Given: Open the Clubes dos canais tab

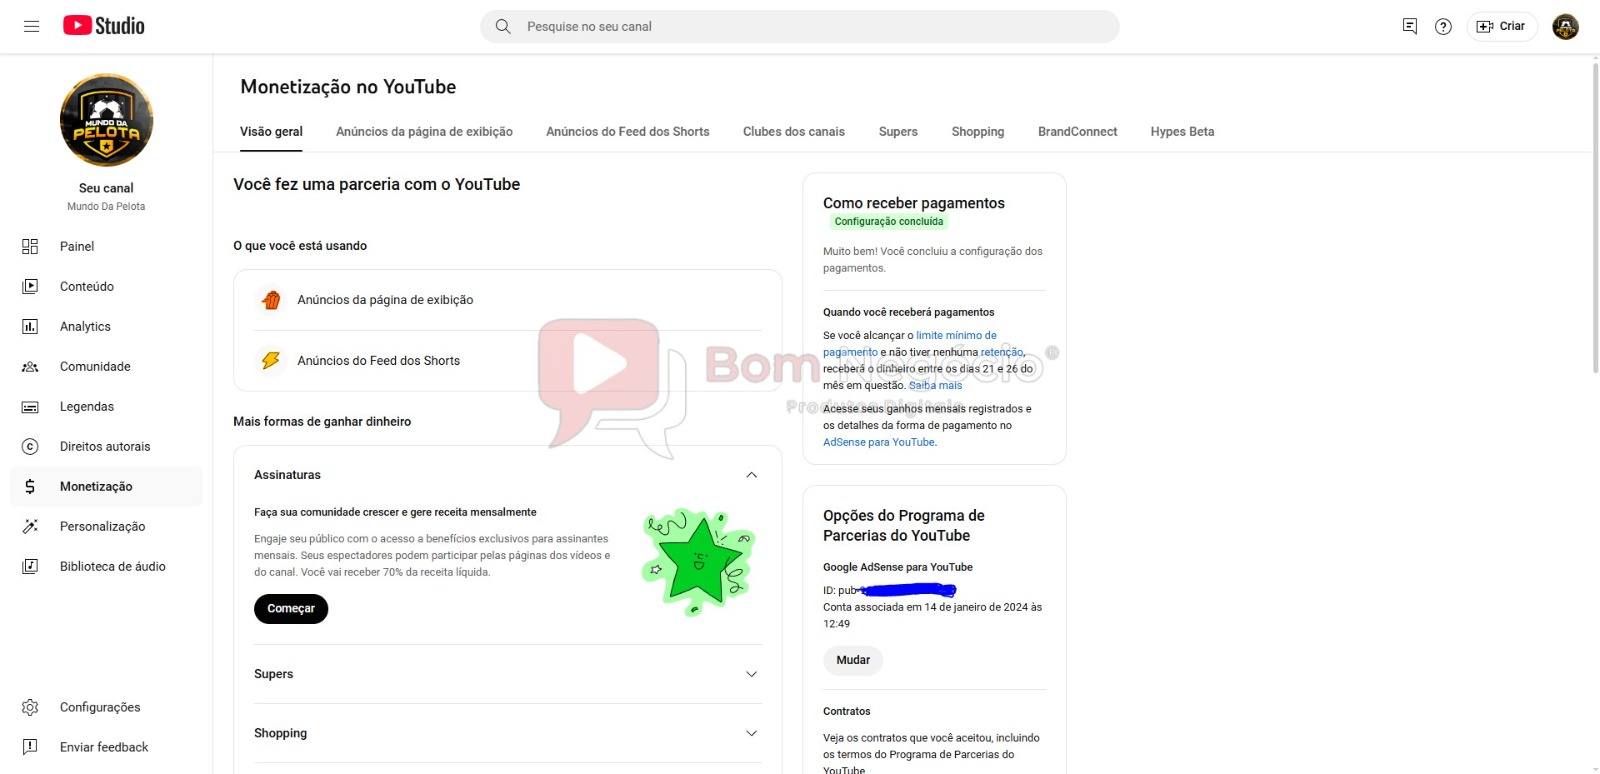Looking at the screenshot, I should pyautogui.click(x=794, y=132).
